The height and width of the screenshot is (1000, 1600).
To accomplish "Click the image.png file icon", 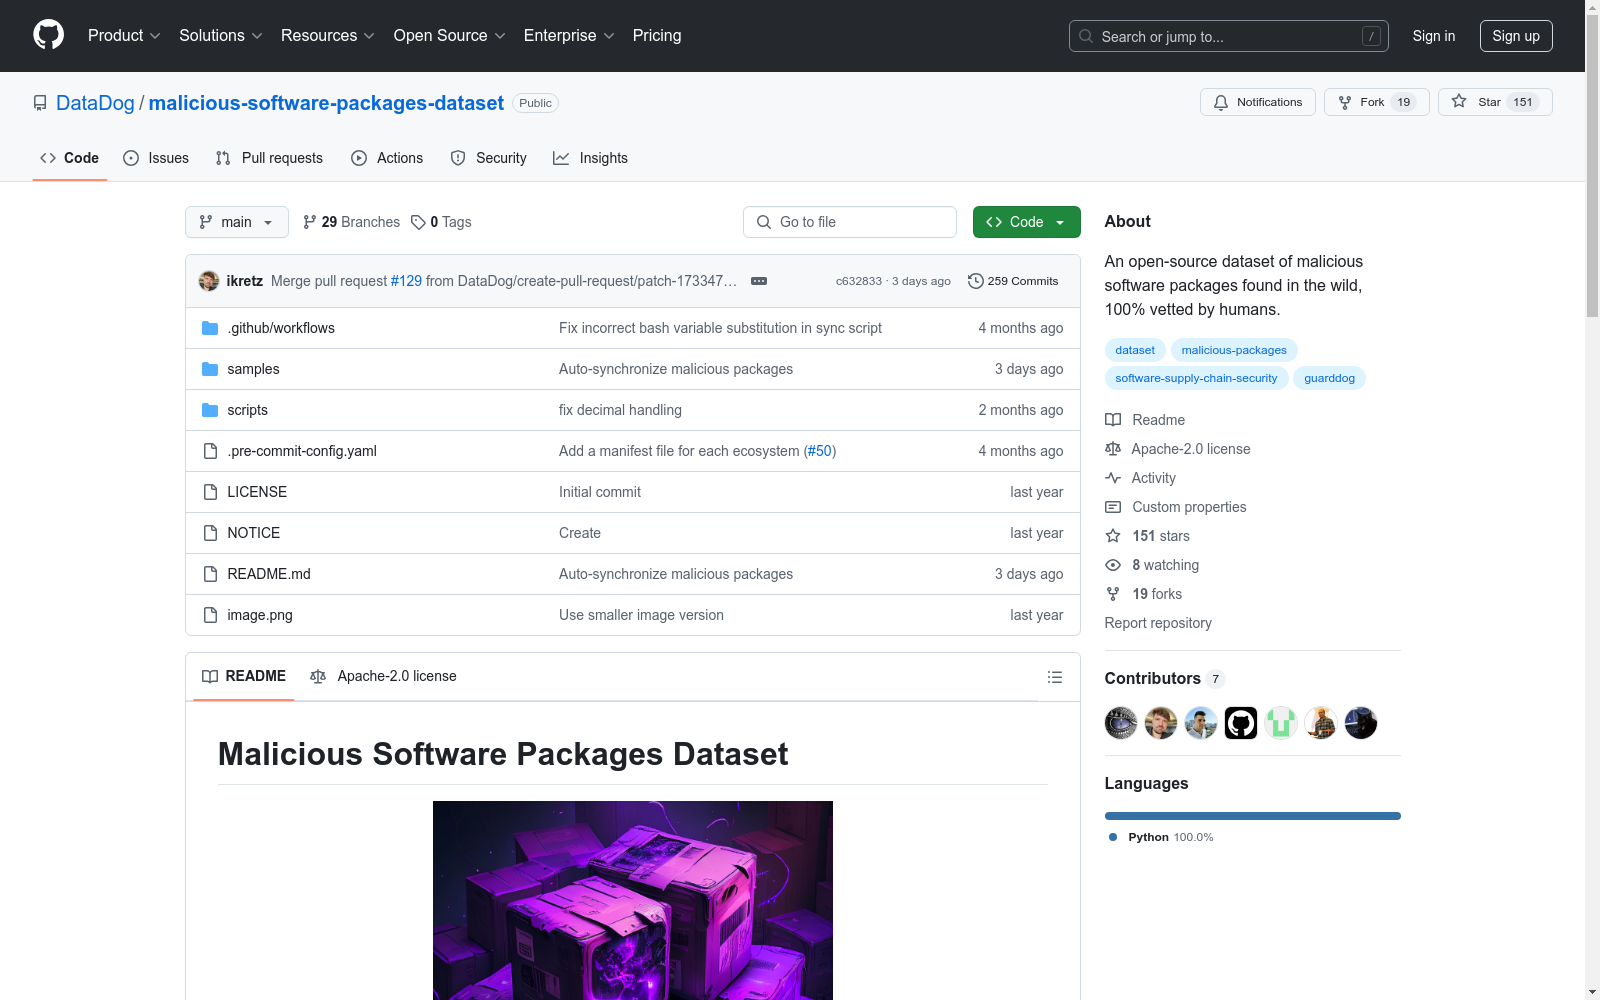I will click(x=210, y=615).
